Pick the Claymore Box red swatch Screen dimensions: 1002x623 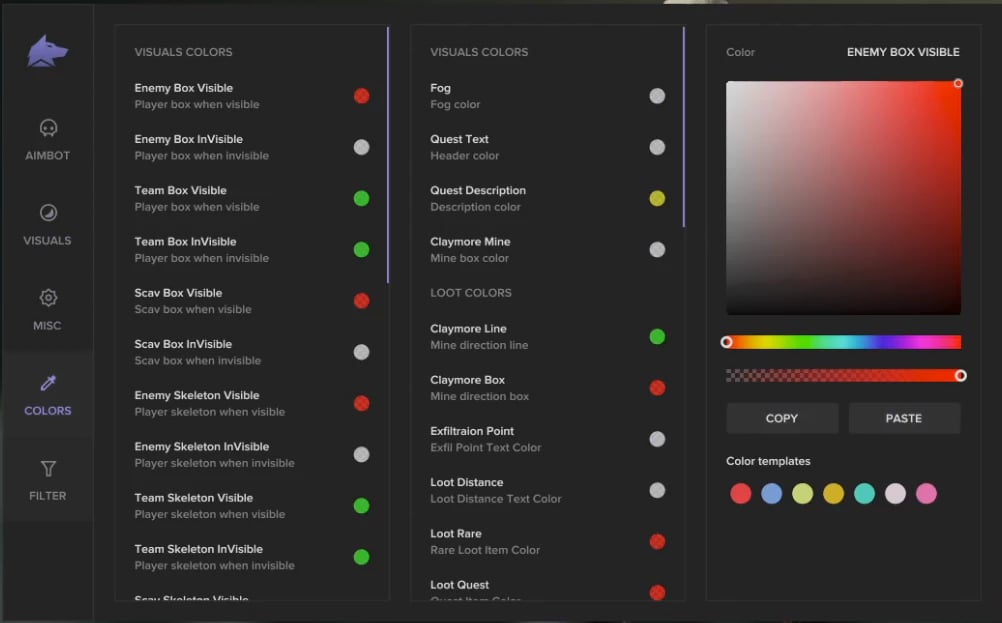[657, 388]
